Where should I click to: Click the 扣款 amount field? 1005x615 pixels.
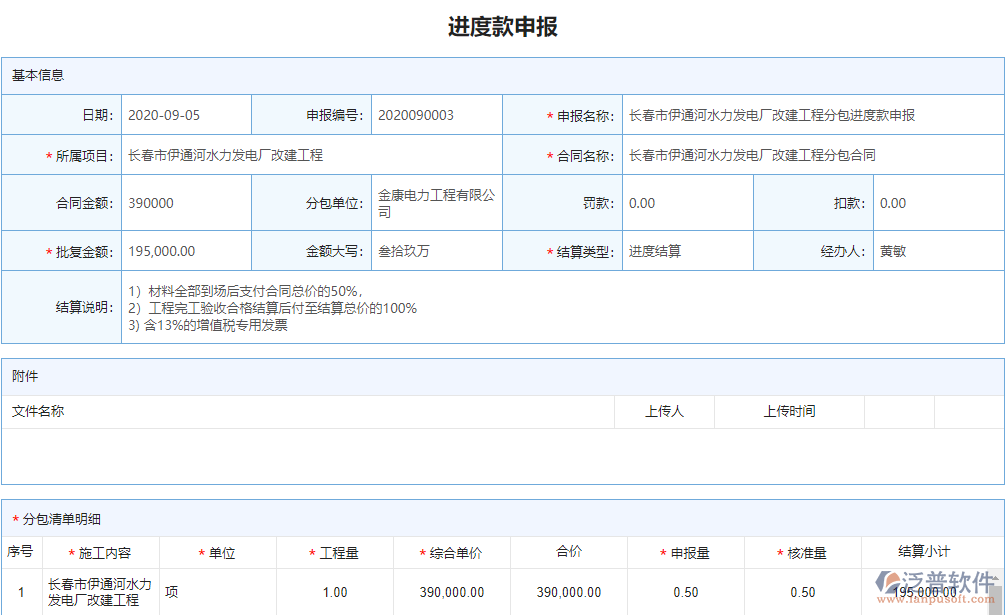[938, 202]
